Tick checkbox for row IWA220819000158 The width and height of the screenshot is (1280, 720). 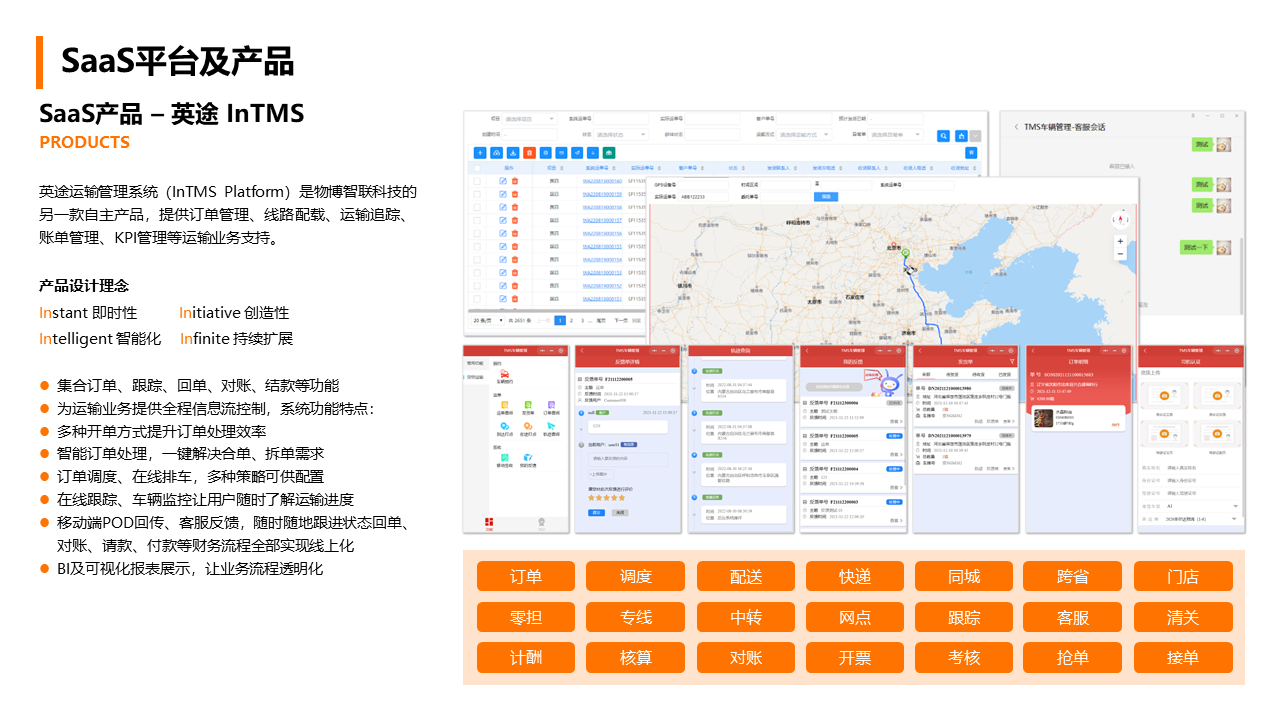click(x=477, y=207)
